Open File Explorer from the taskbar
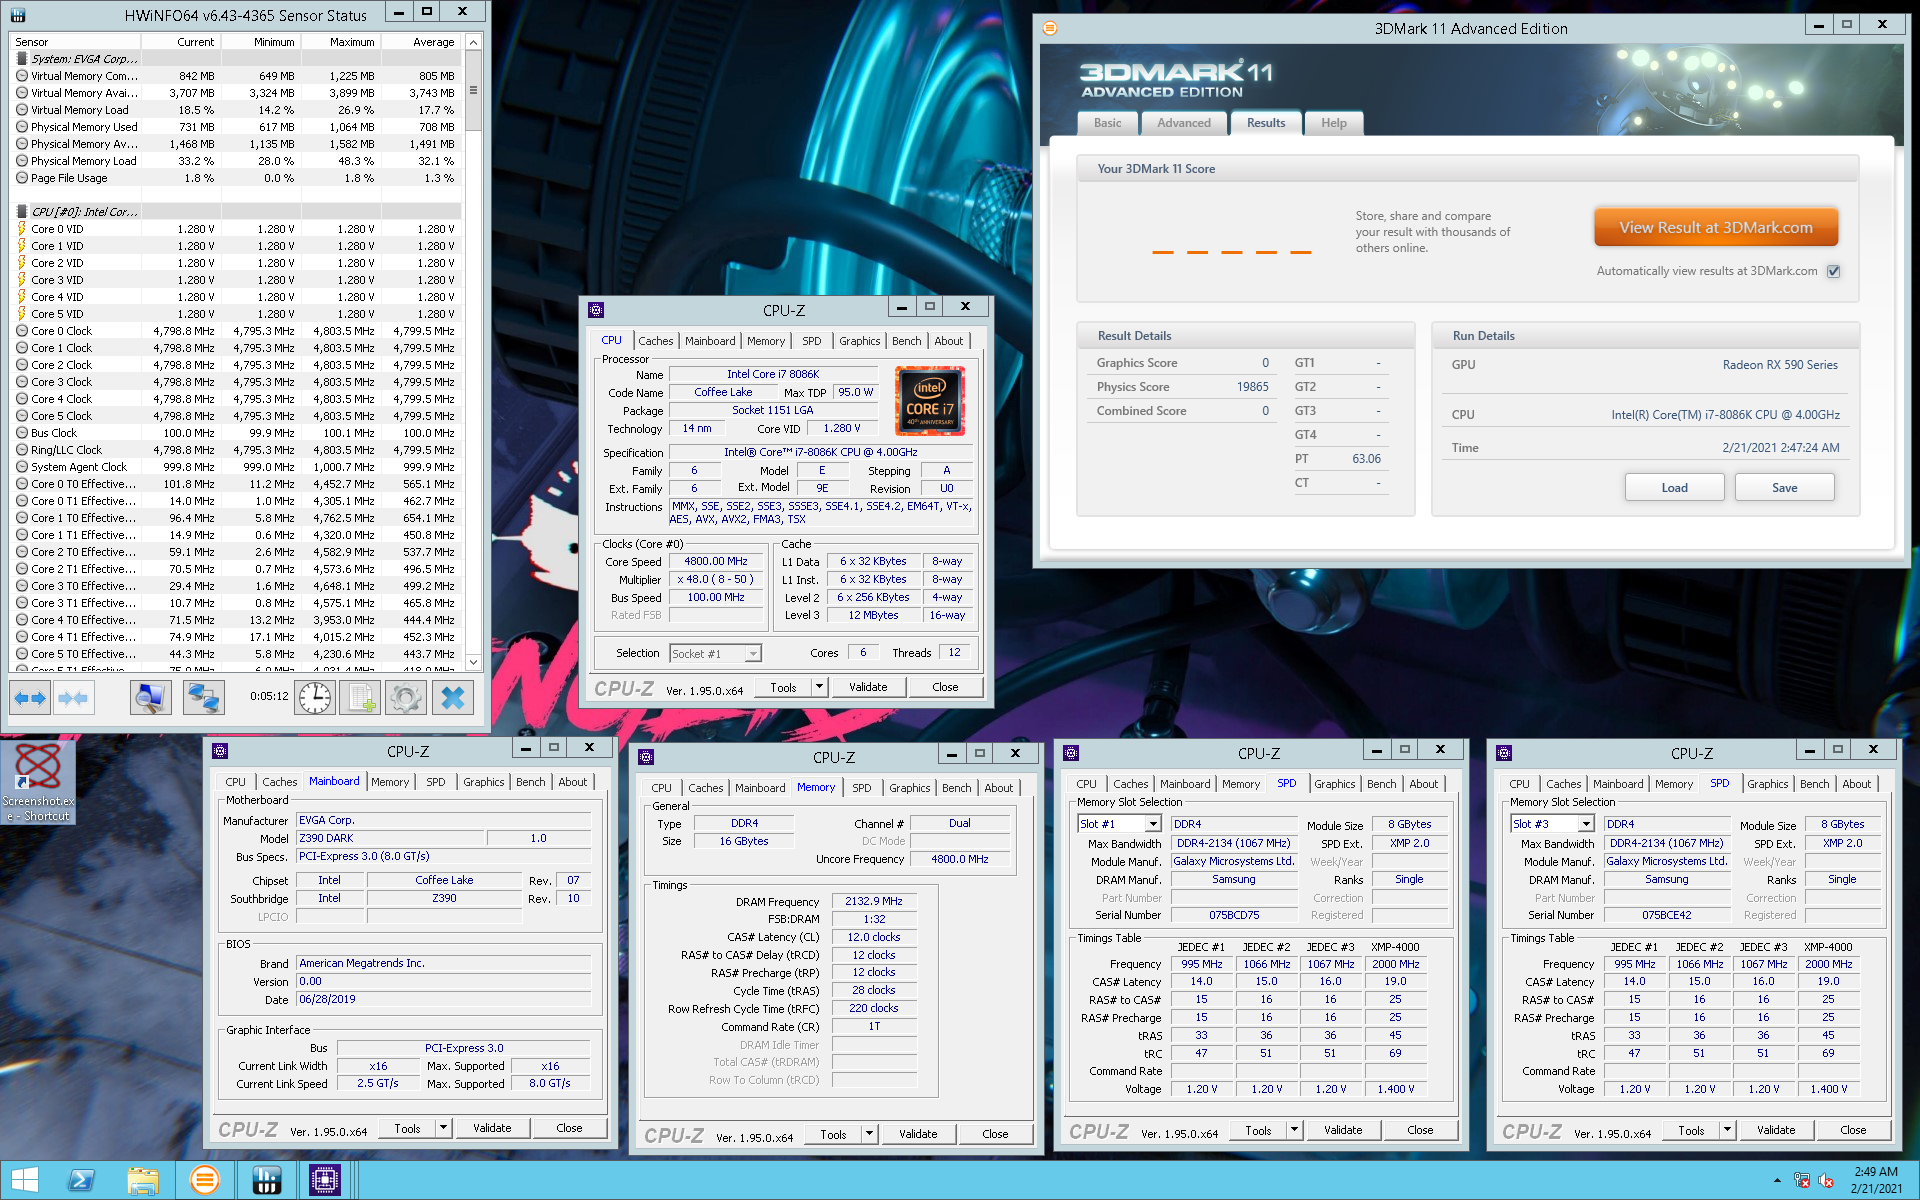 143,1180
